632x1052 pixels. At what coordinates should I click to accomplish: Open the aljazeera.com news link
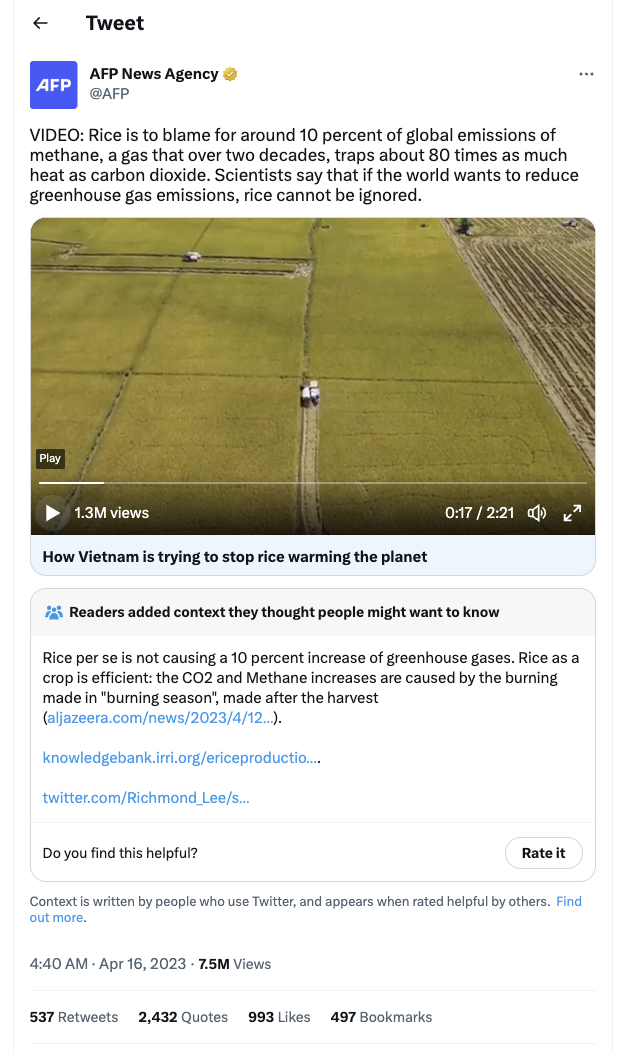coord(160,718)
